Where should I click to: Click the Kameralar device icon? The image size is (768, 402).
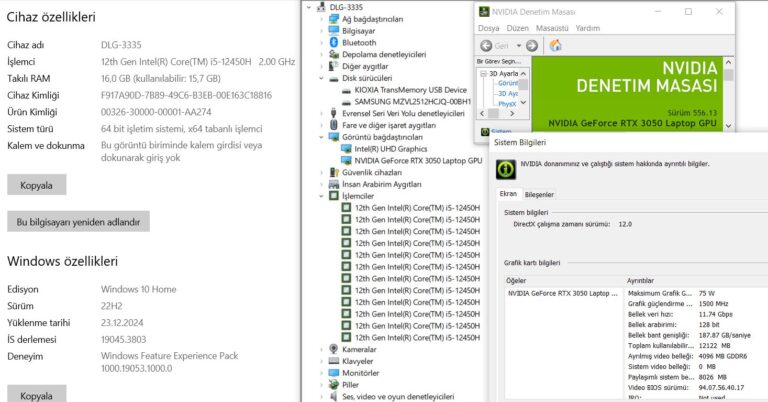pyautogui.click(x=334, y=349)
